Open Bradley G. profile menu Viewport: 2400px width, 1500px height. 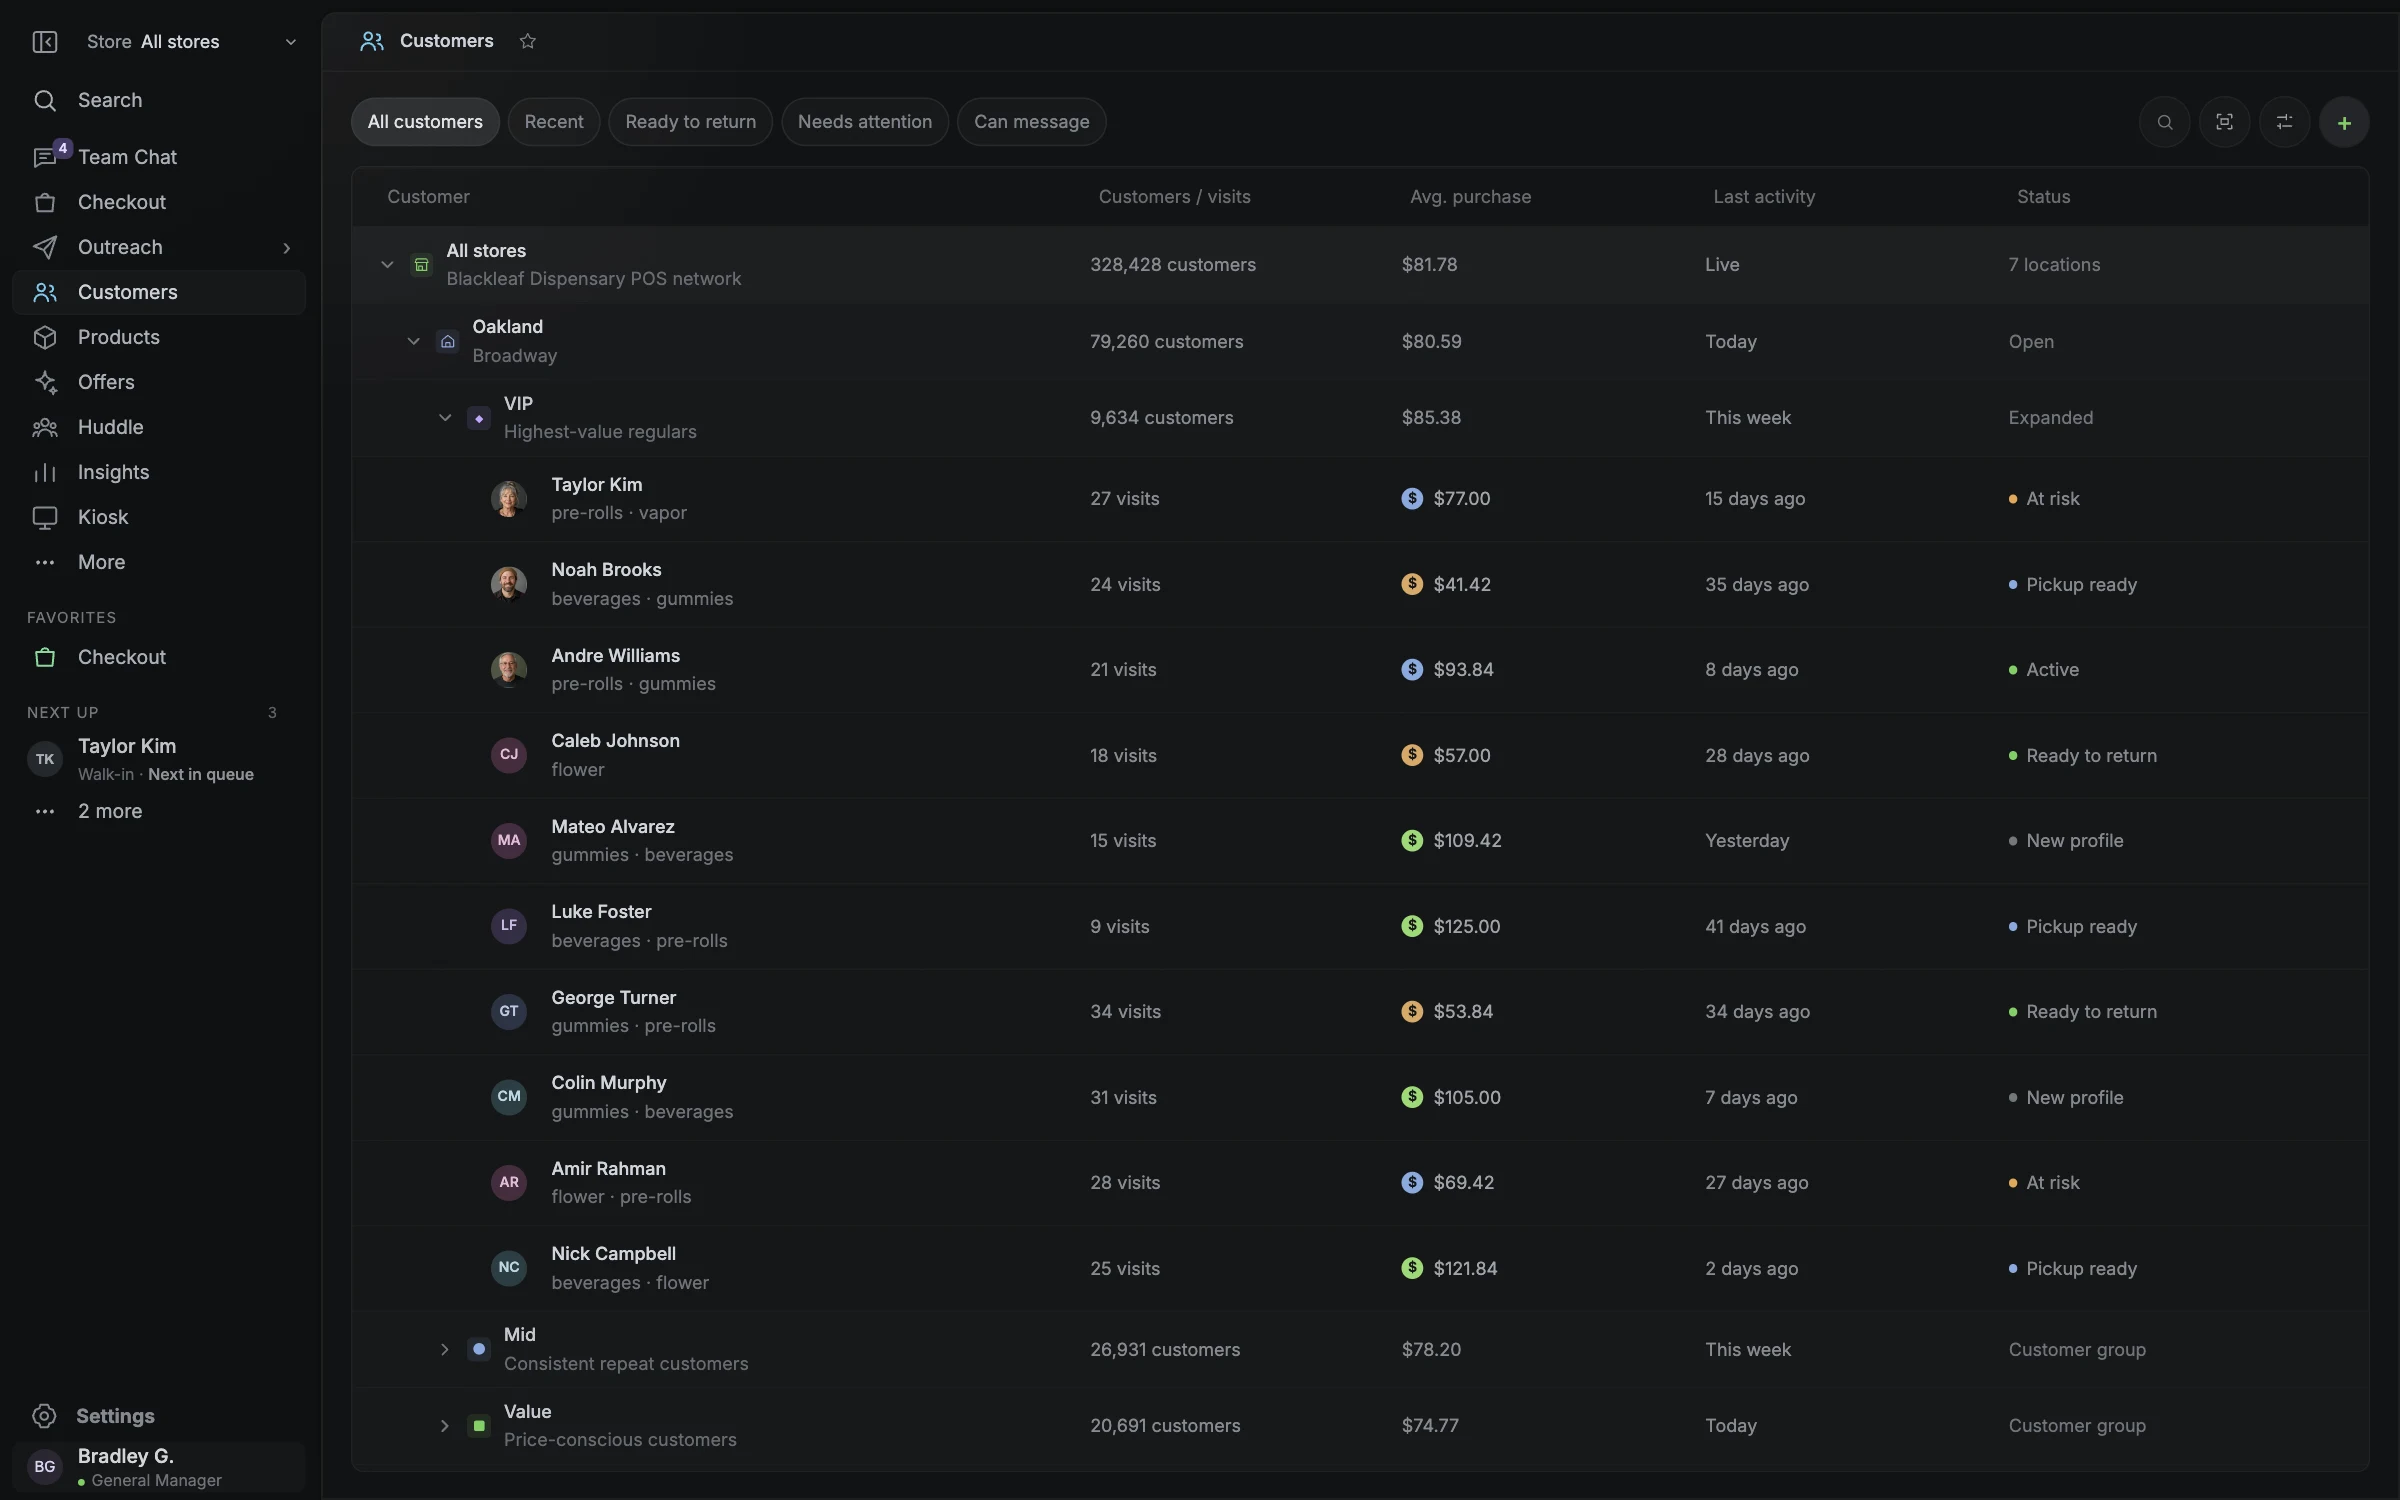click(x=158, y=1466)
